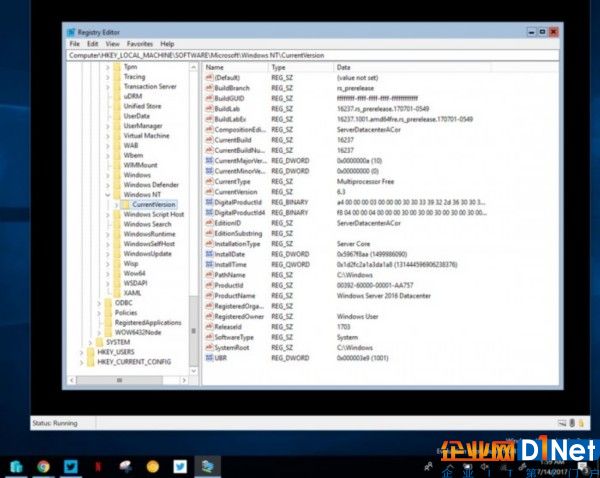Select the Transaction Server key
This screenshot has height=478, width=600.
tap(150, 86)
